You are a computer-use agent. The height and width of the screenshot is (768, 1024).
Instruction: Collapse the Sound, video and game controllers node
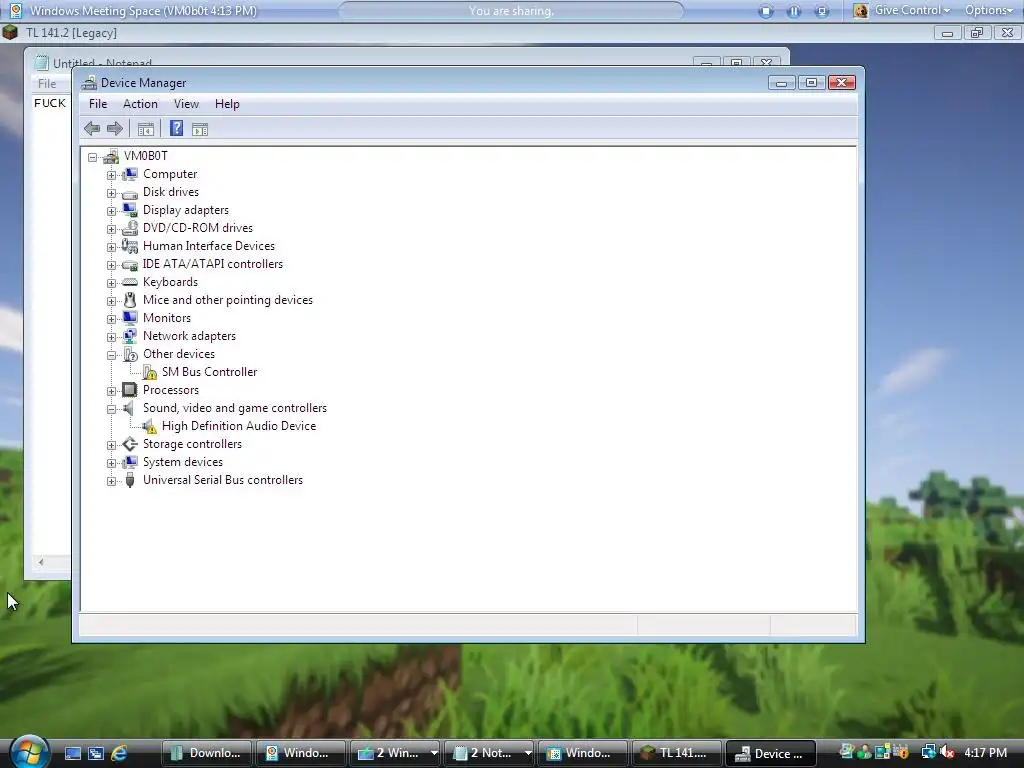pyautogui.click(x=111, y=409)
